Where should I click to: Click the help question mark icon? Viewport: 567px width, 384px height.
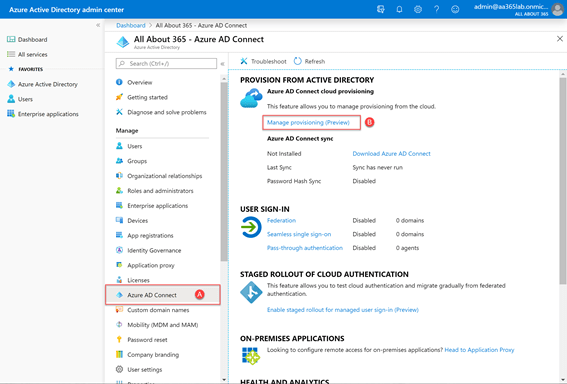(436, 9)
